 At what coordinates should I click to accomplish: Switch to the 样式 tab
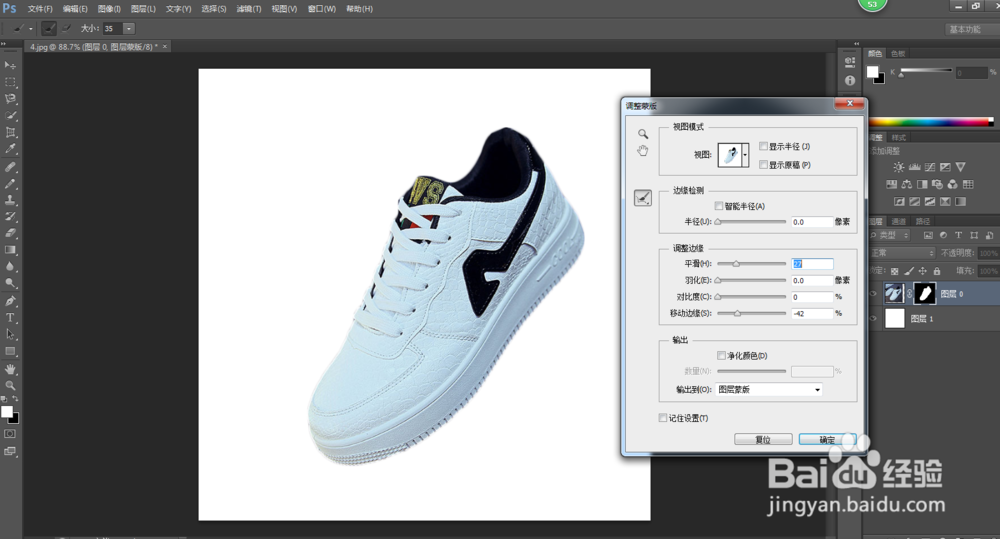[899, 138]
